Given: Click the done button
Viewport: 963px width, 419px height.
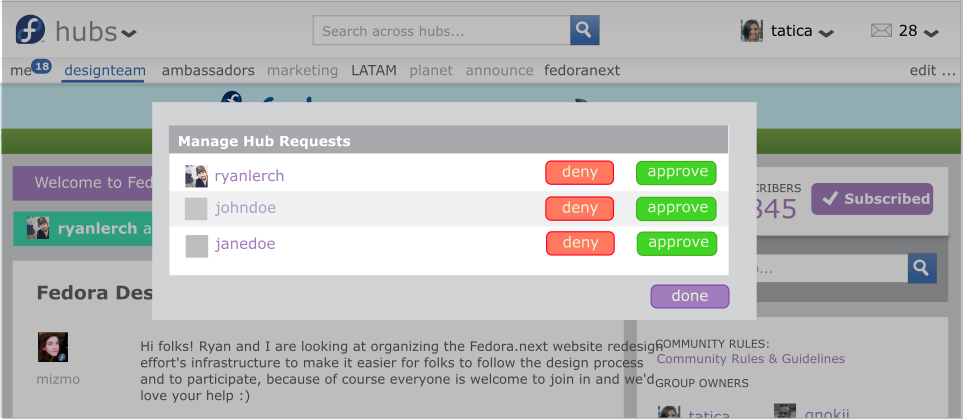Looking at the screenshot, I should (690, 297).
